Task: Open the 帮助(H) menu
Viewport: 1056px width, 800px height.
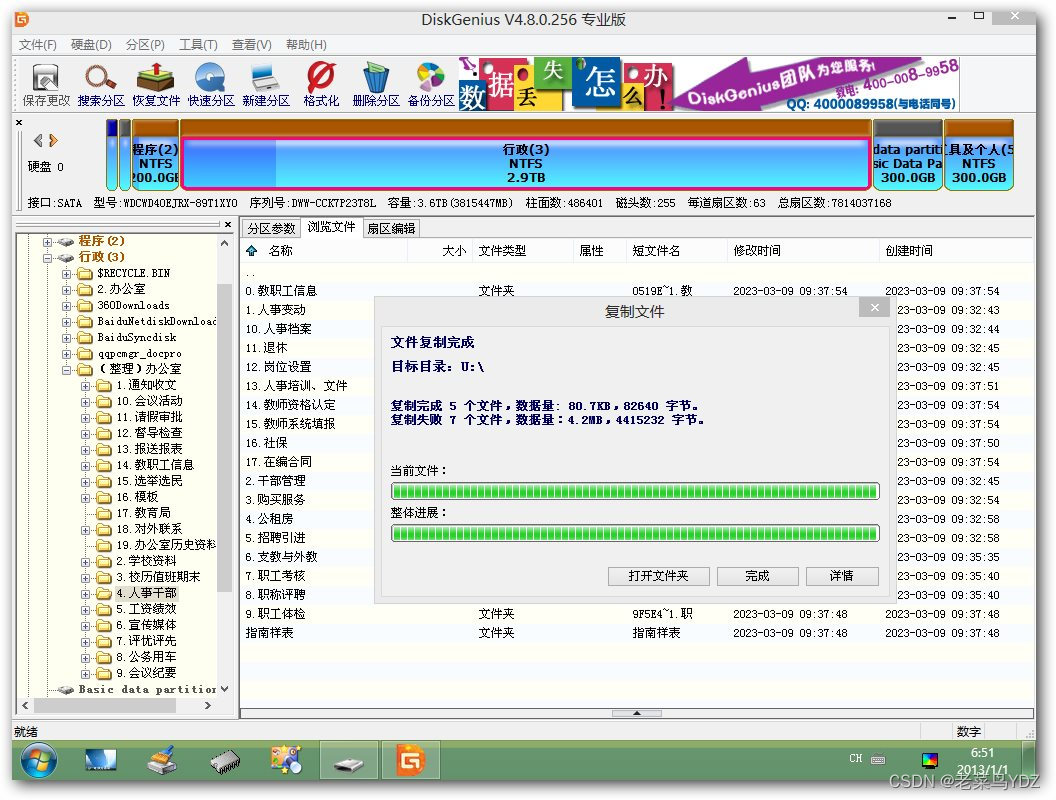Action: pos(306,44)
